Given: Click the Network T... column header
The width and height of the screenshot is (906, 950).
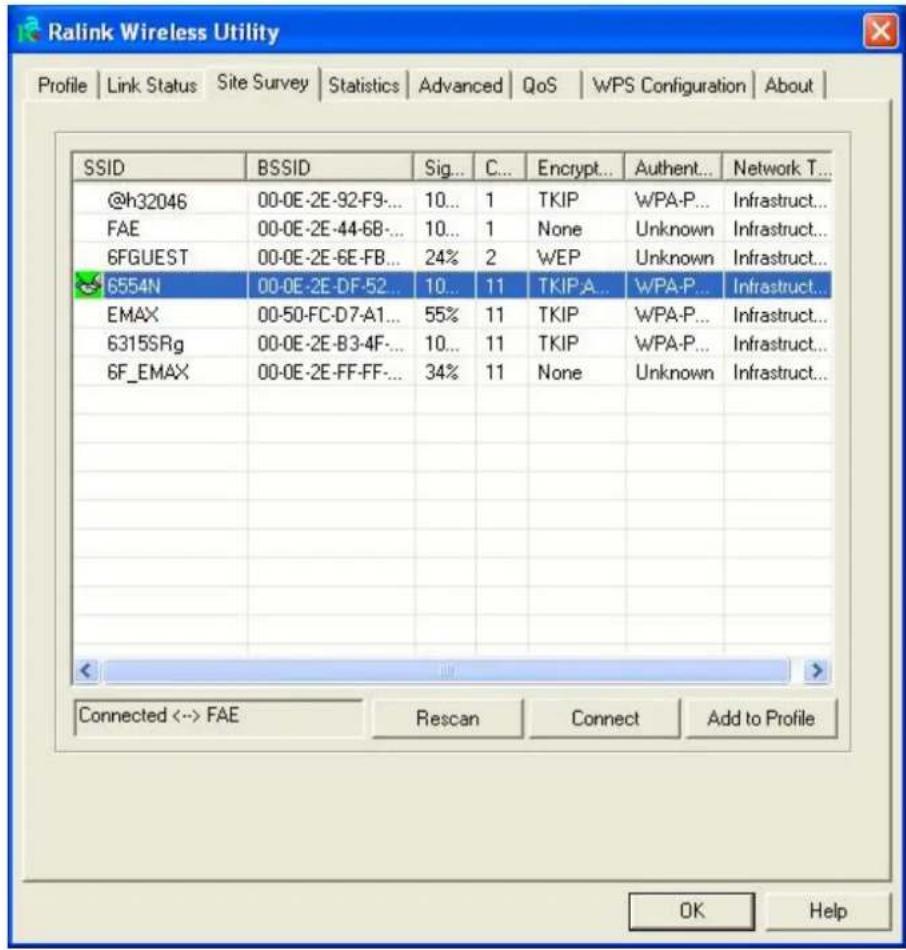Looking at the screenshot, I should (x=778, y=167).
